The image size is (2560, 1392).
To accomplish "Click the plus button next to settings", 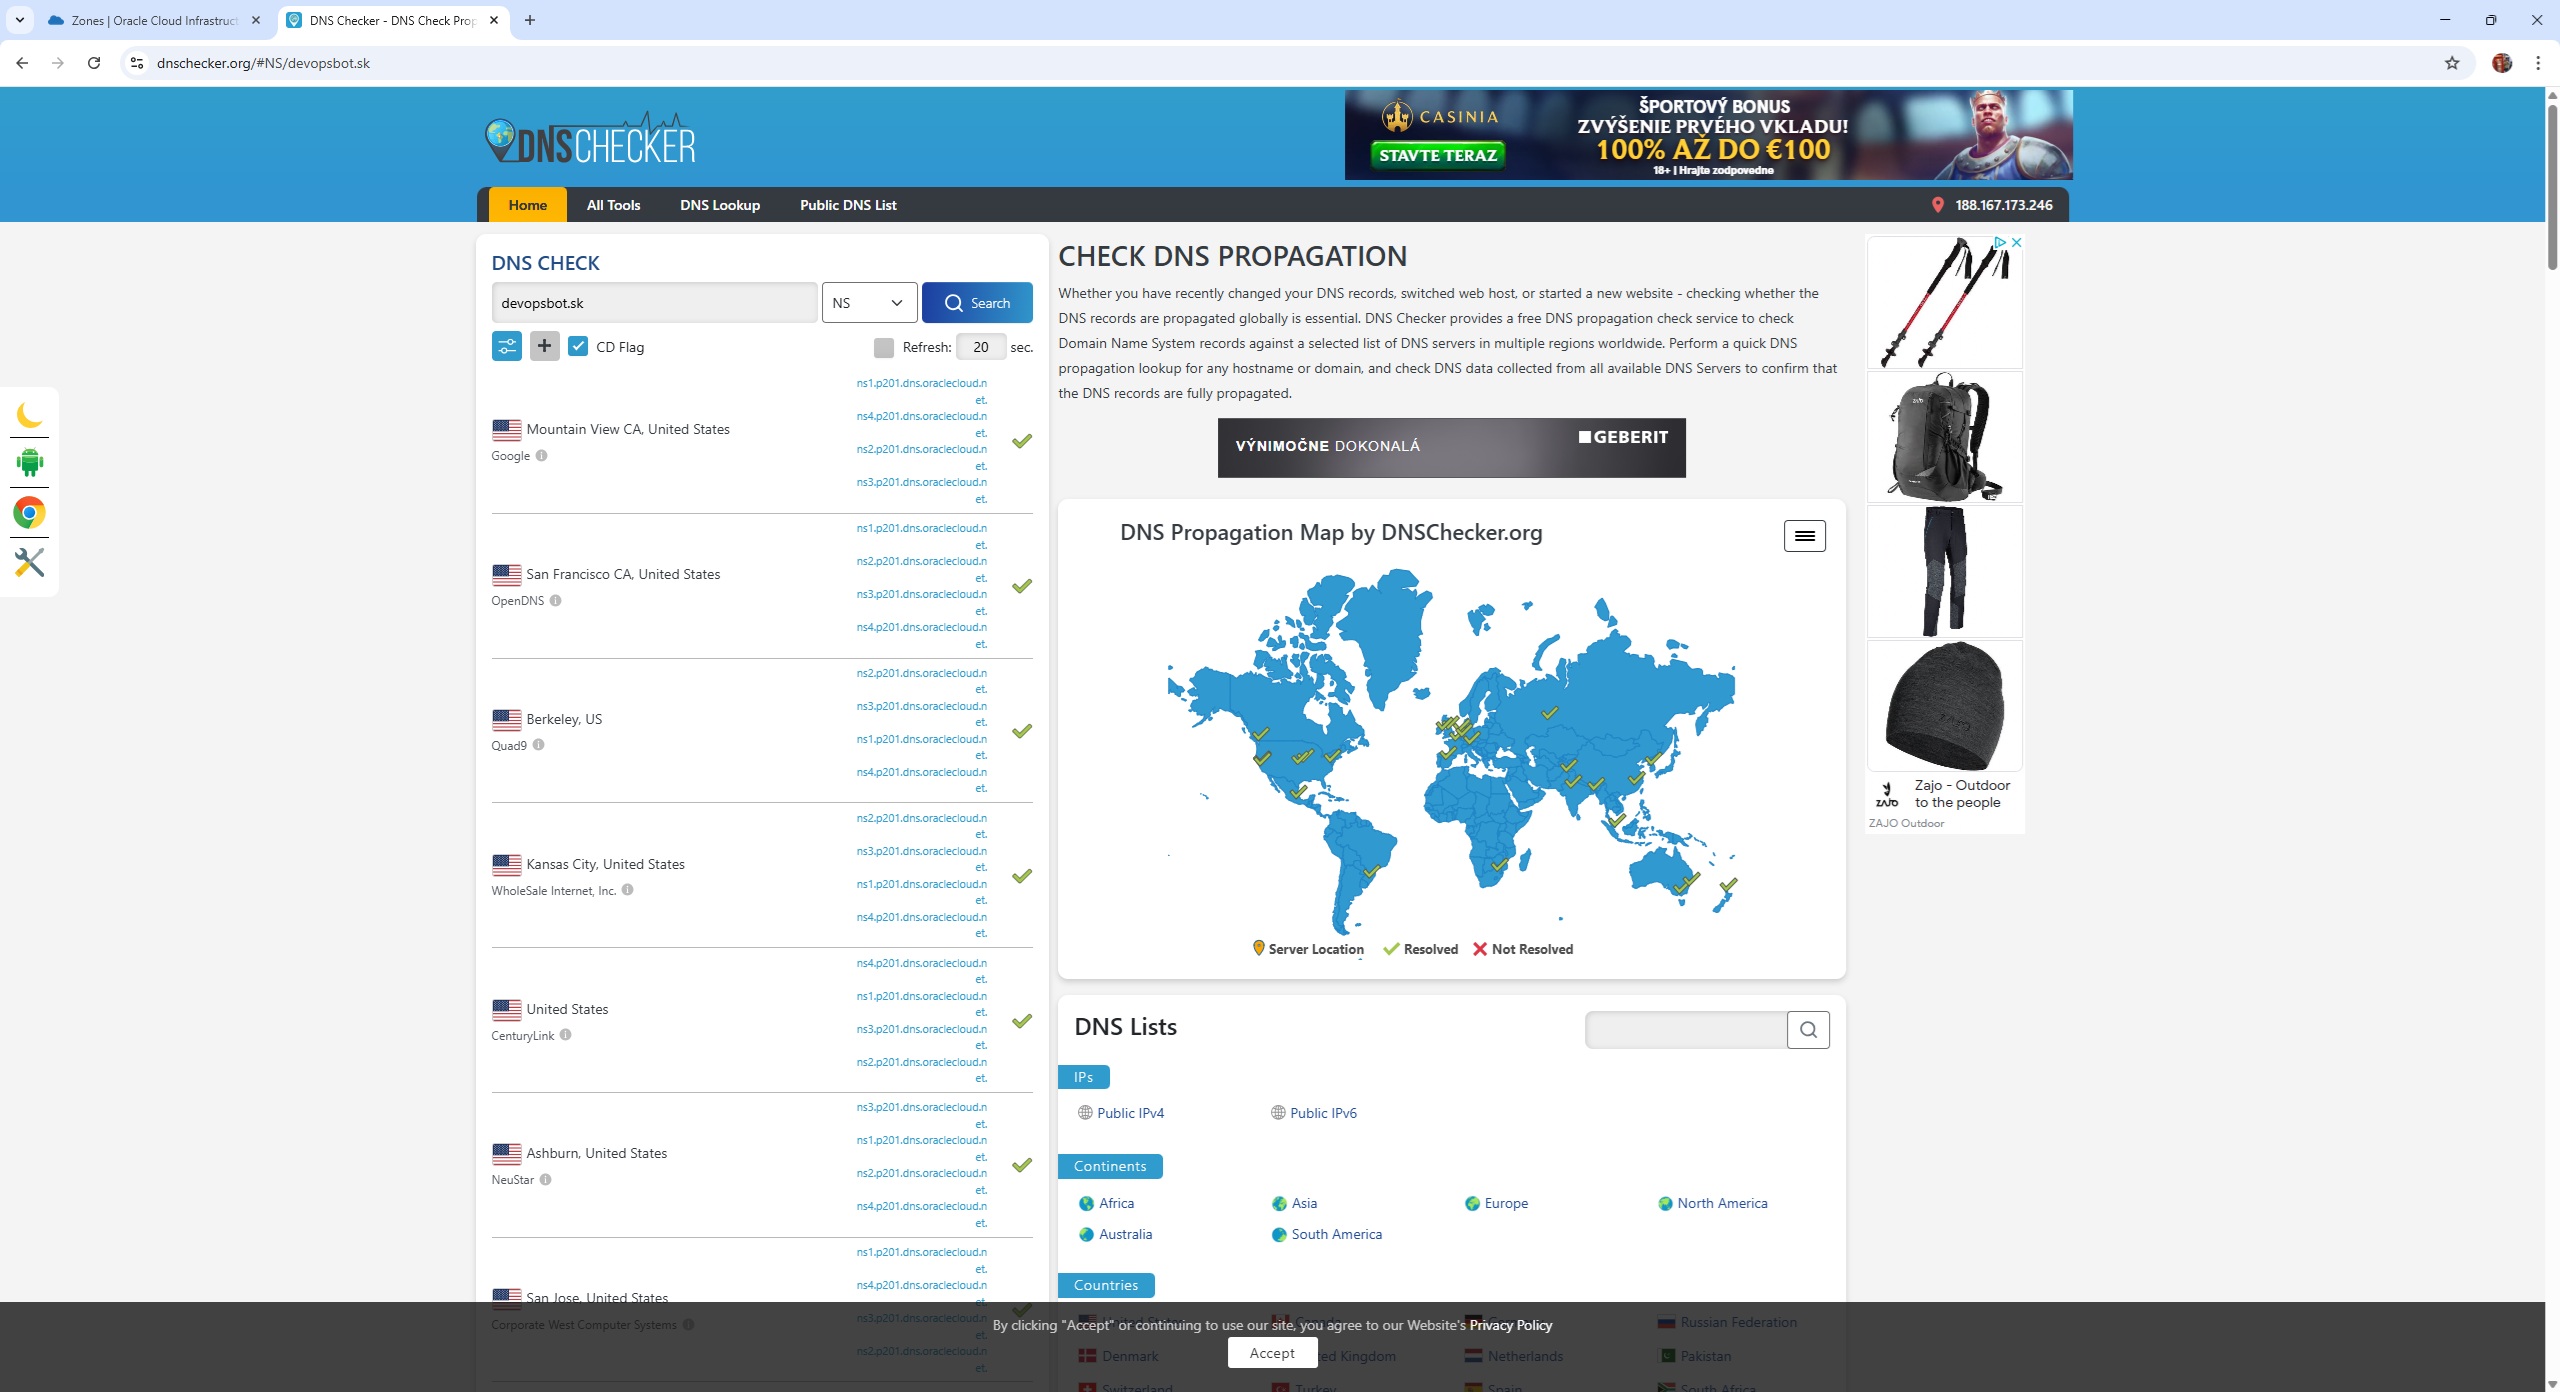I will [x=544, y=346].
